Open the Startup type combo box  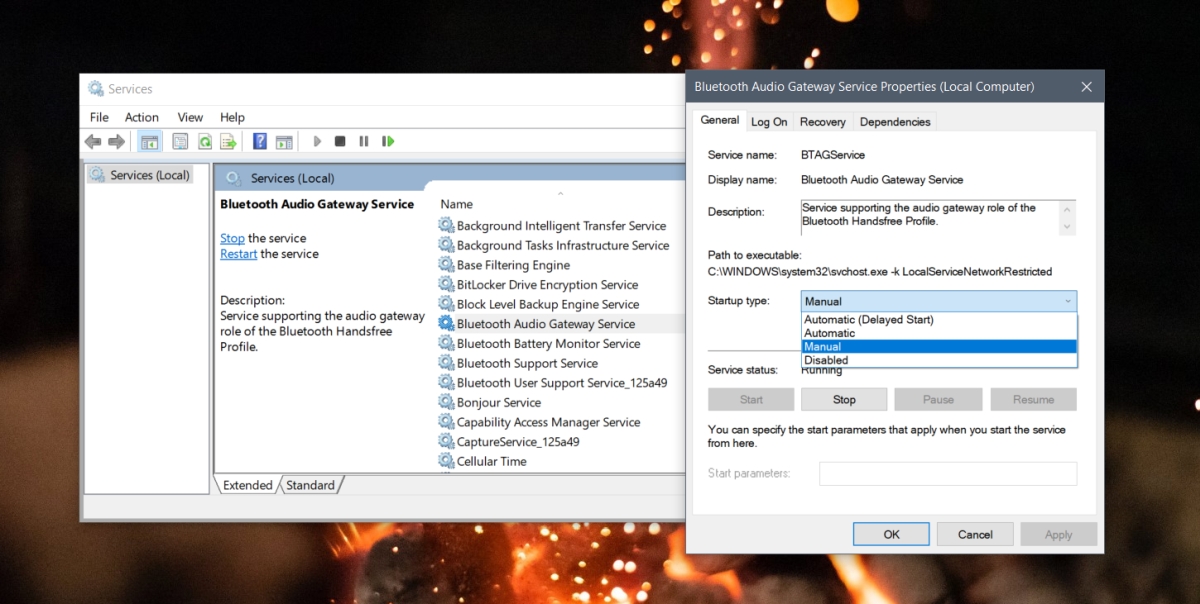click(939, 301)
